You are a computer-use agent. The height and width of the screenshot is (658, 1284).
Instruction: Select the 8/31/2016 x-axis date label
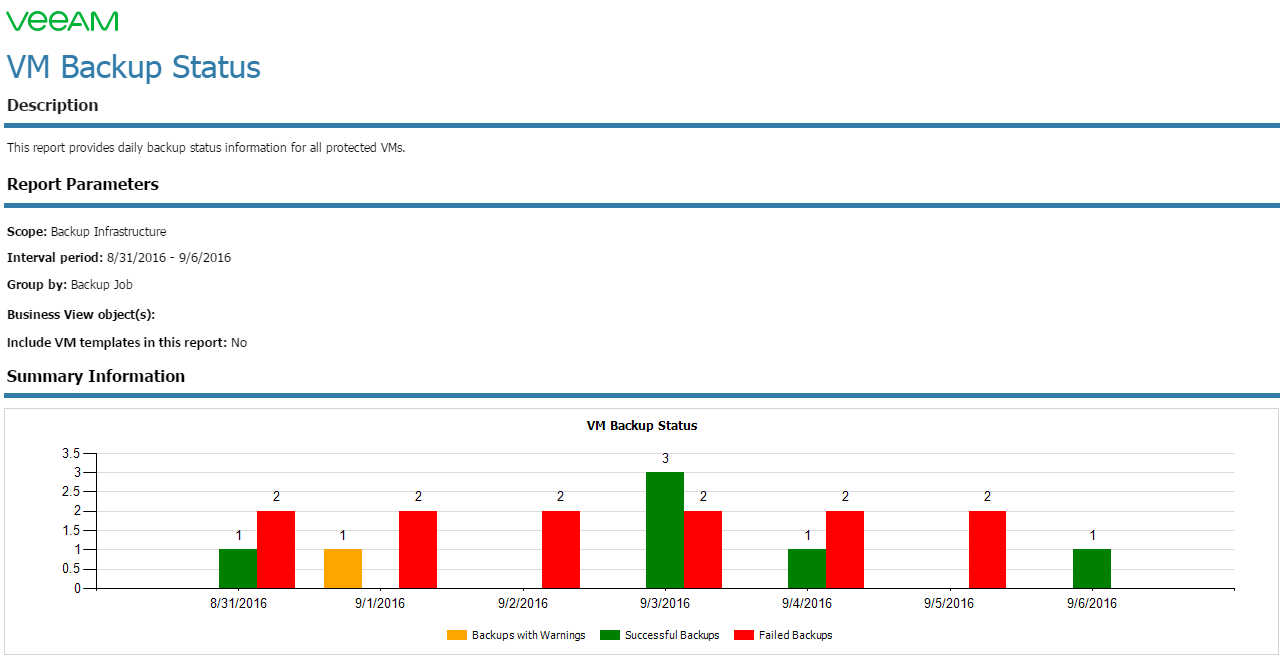tap(238, 603)
